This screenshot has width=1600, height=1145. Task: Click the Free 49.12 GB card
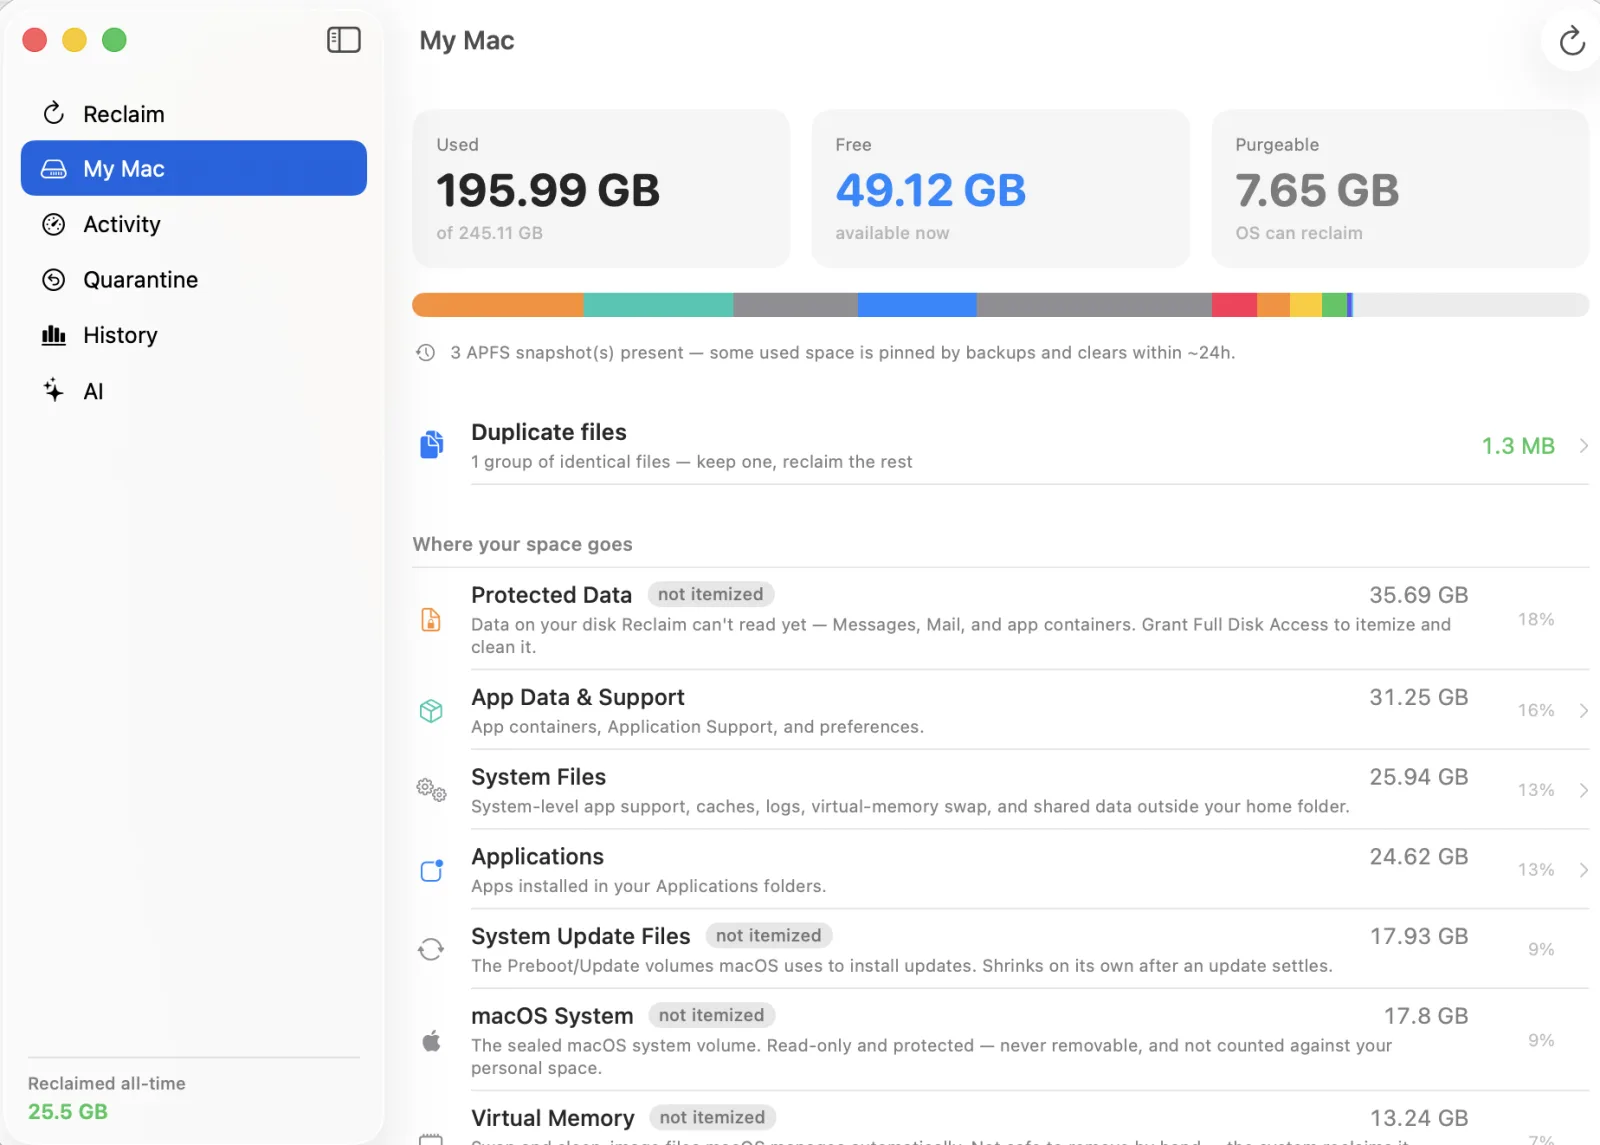pyautogui.click(x=1001, y=188)
